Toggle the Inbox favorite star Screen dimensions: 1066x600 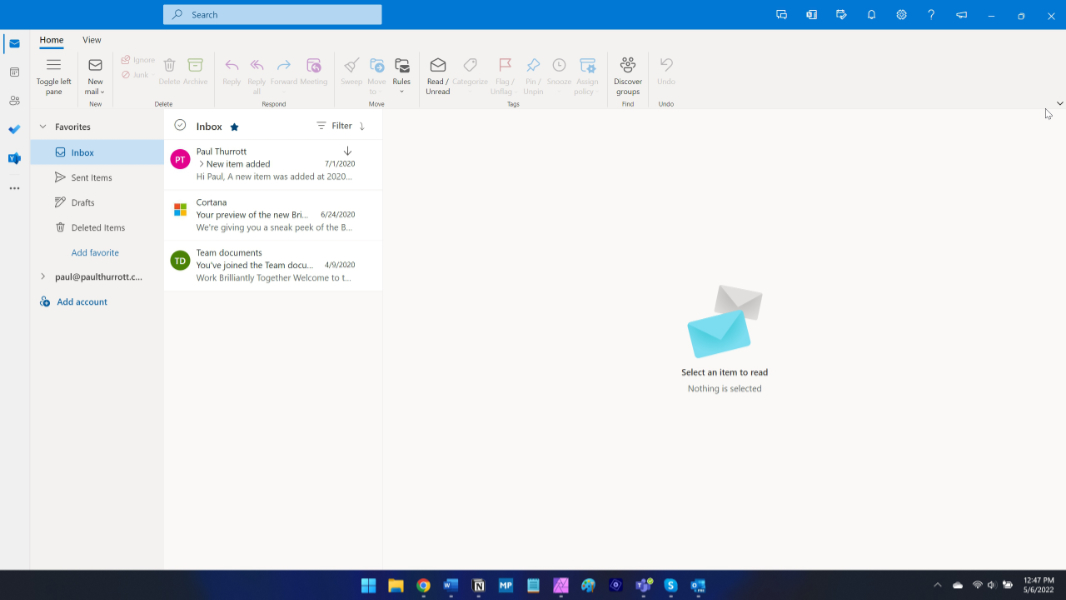point(235,127)
